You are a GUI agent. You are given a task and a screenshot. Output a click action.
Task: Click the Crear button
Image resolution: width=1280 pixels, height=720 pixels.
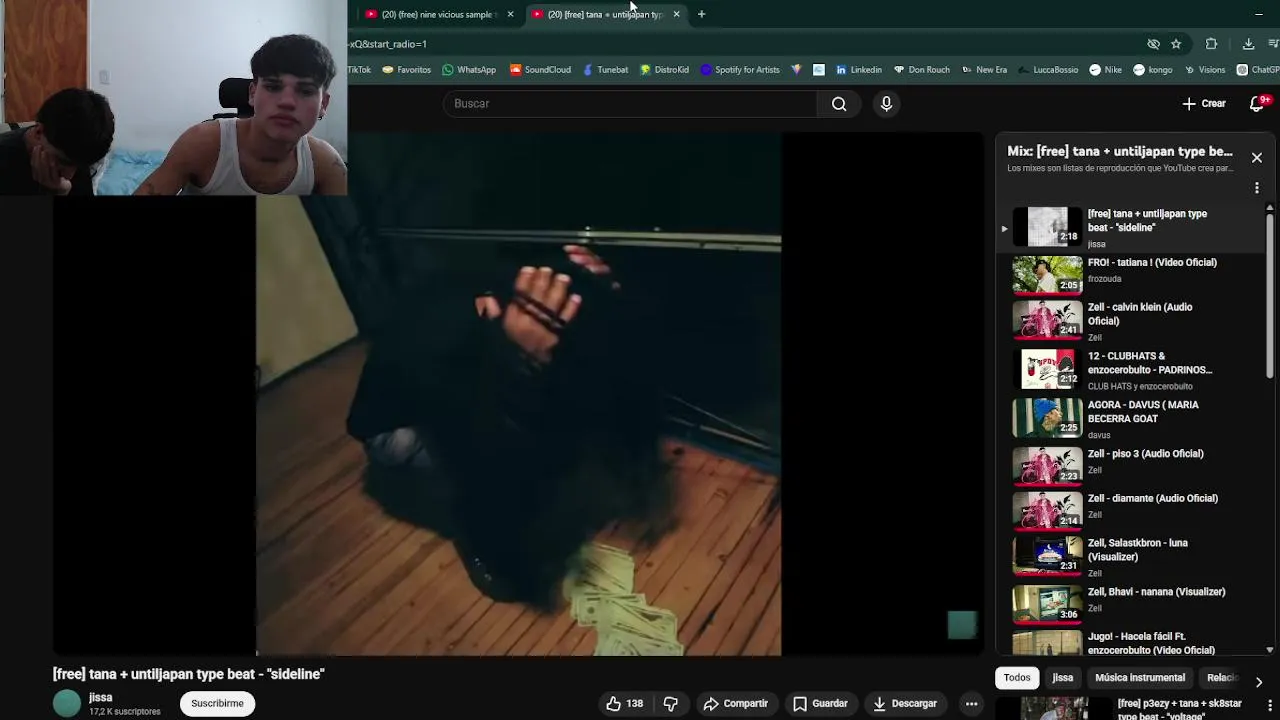click(x=1204, y=103)
